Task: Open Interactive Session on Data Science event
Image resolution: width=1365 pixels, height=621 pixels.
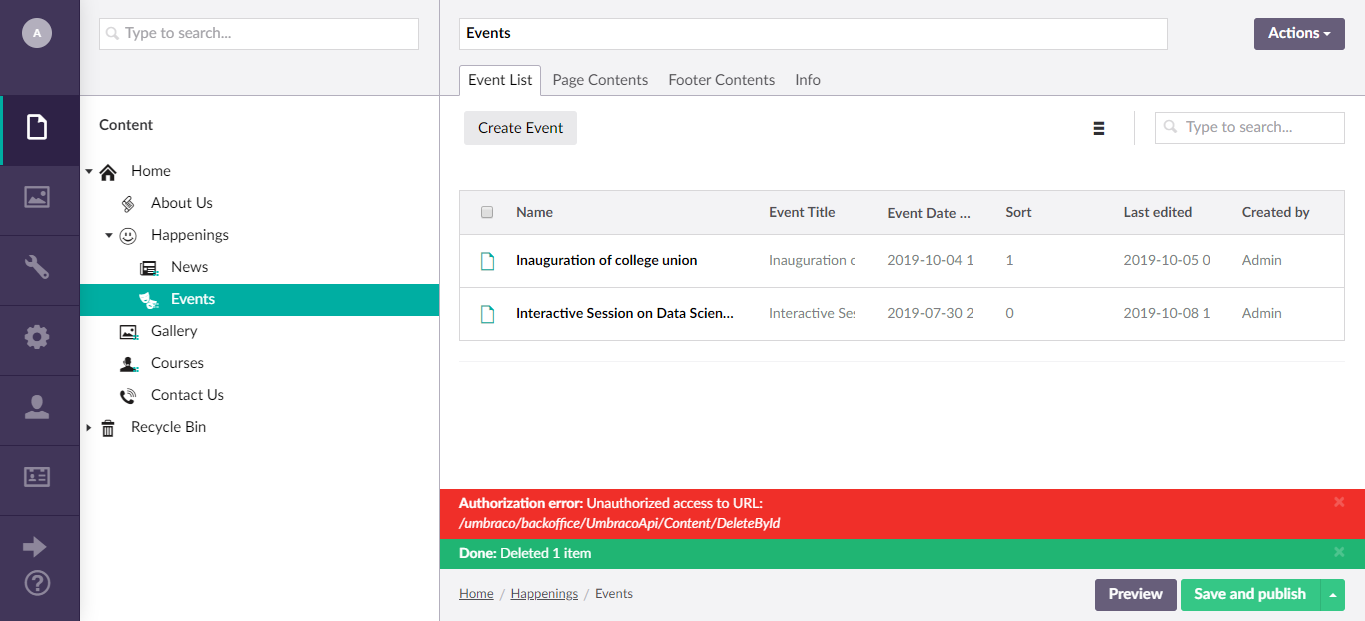Action: tap(625, 313)
